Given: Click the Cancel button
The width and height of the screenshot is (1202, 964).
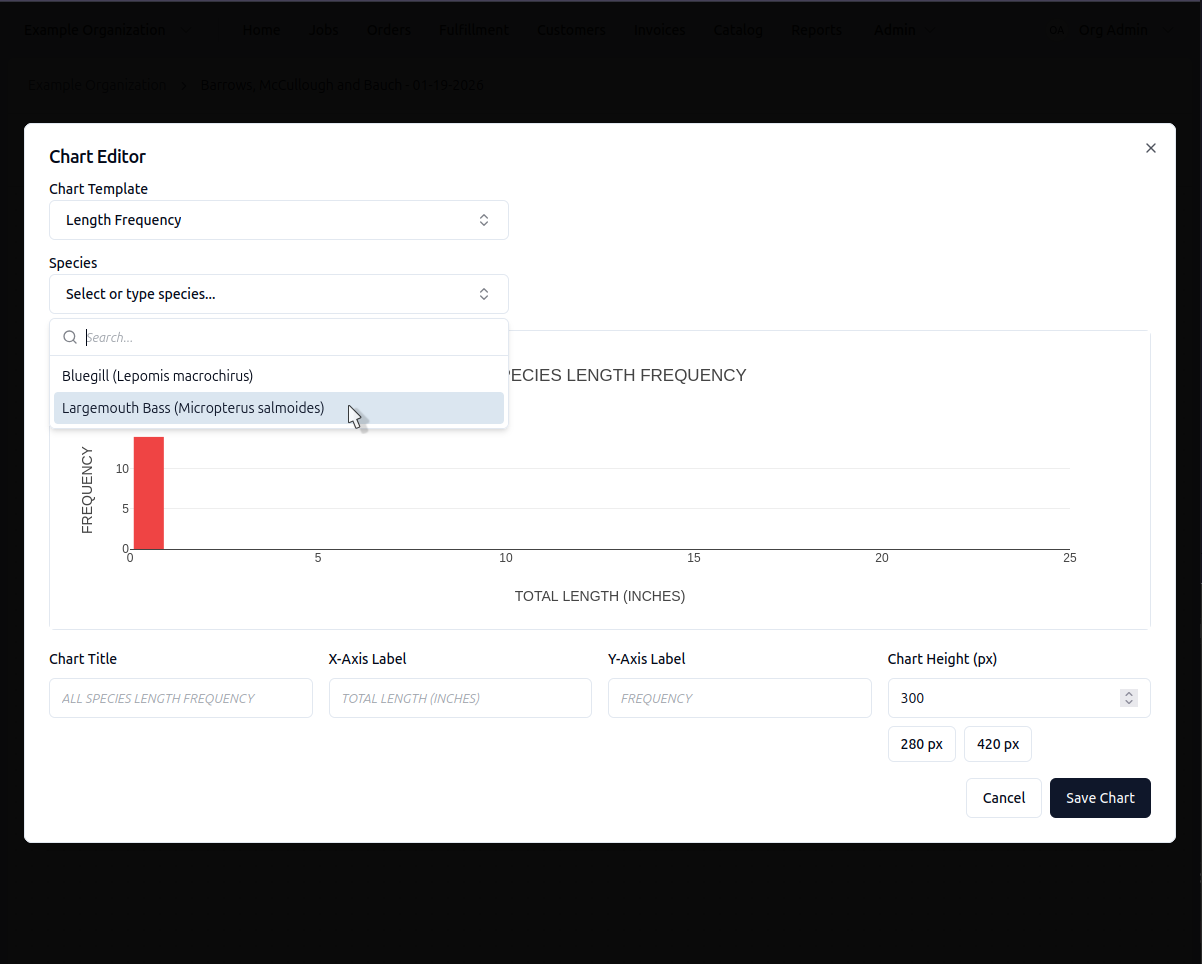Looking at the screenshot, I should coord(1004,798).
